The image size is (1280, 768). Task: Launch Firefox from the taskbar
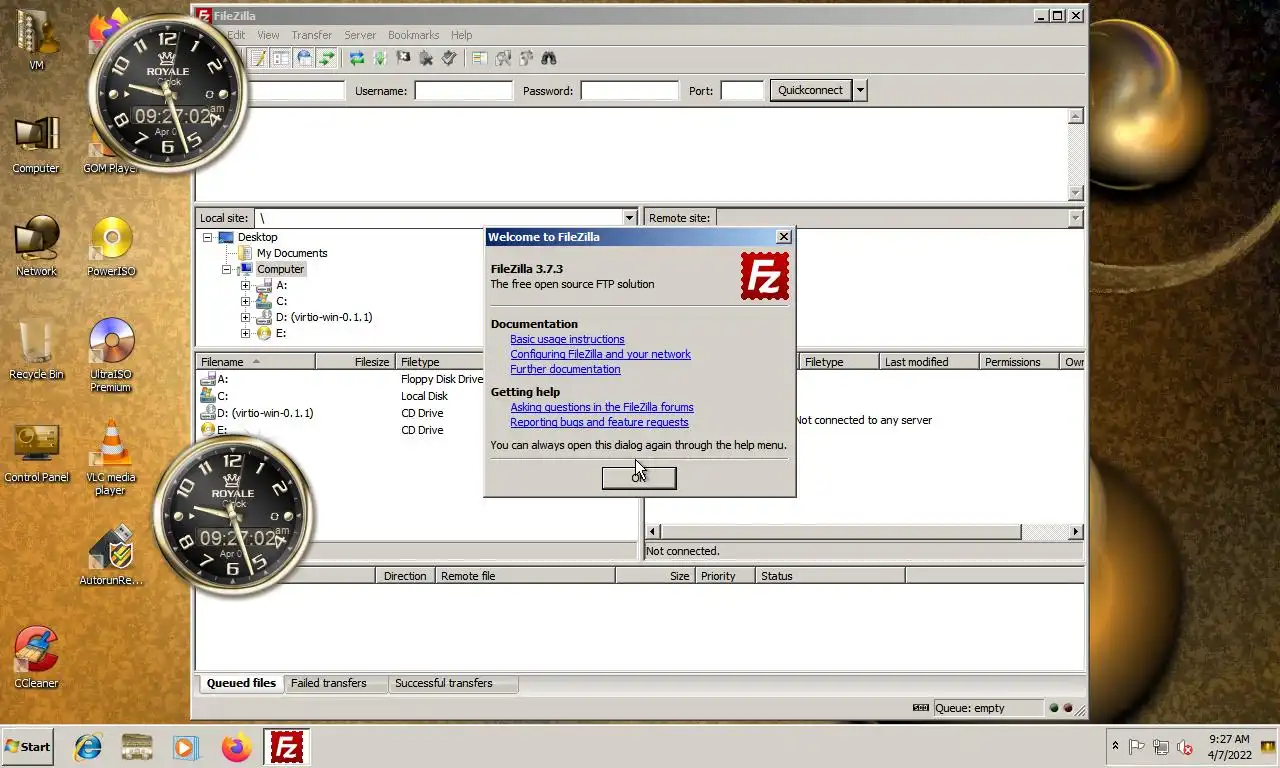[237, 747]
